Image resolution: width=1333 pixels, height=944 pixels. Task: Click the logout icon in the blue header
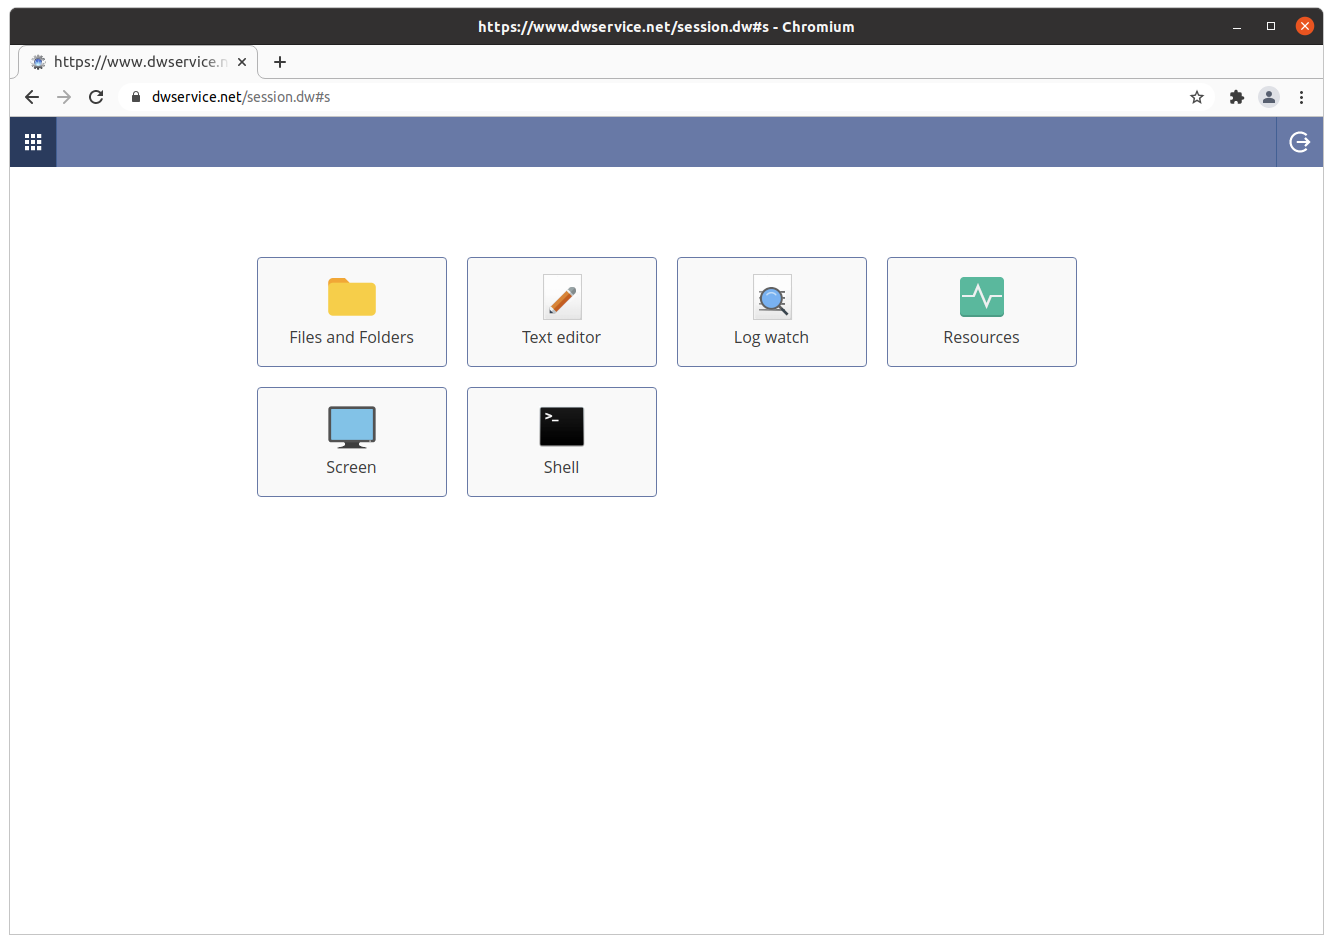(x=1299, y=142)
